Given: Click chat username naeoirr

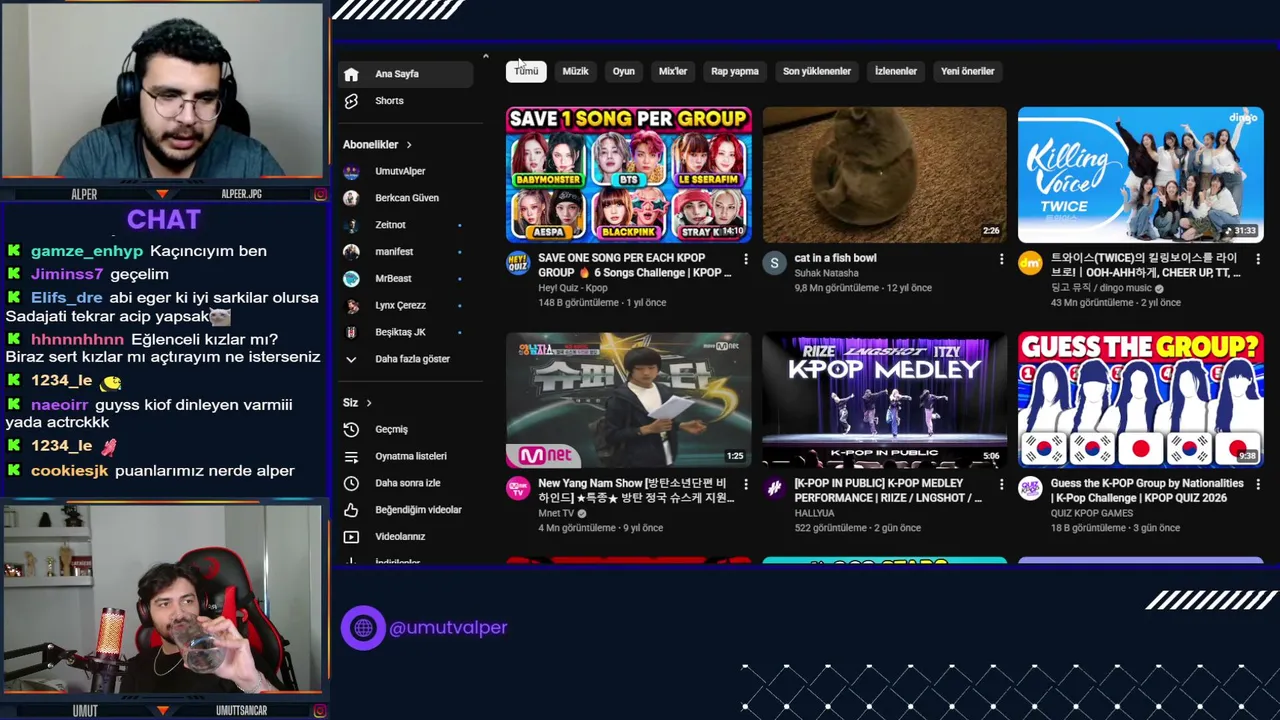Looking at the screenshot, I should point(59,405).
